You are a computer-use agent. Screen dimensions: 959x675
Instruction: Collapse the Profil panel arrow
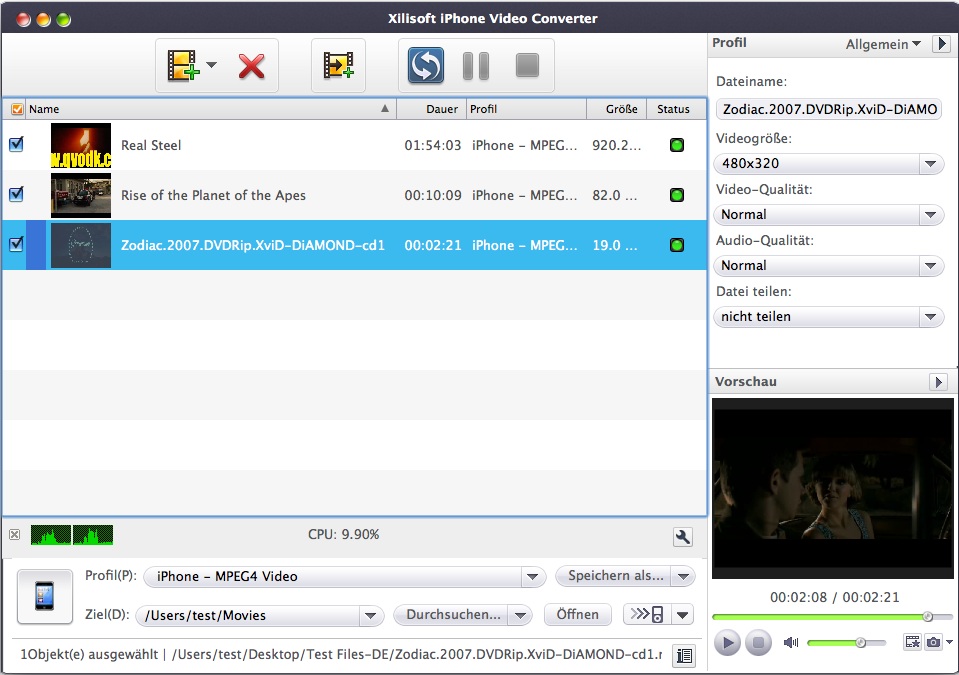click(x=941, y=44)
